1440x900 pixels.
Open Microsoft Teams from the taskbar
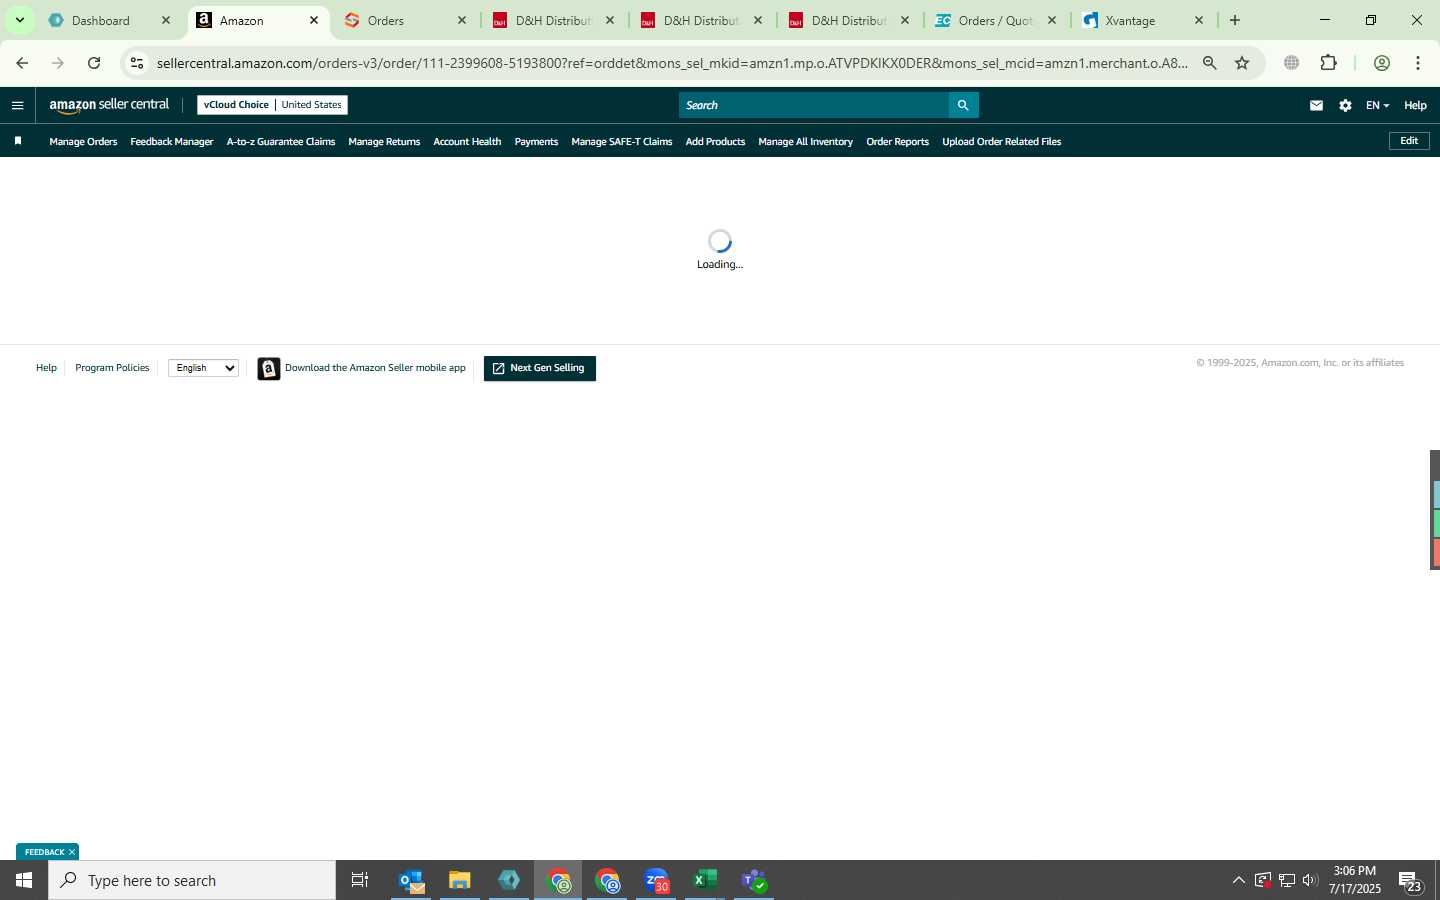[754, 881]
